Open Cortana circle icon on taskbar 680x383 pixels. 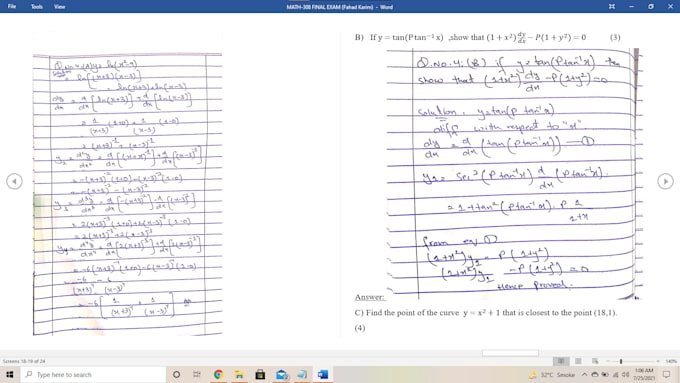point(176,374)
